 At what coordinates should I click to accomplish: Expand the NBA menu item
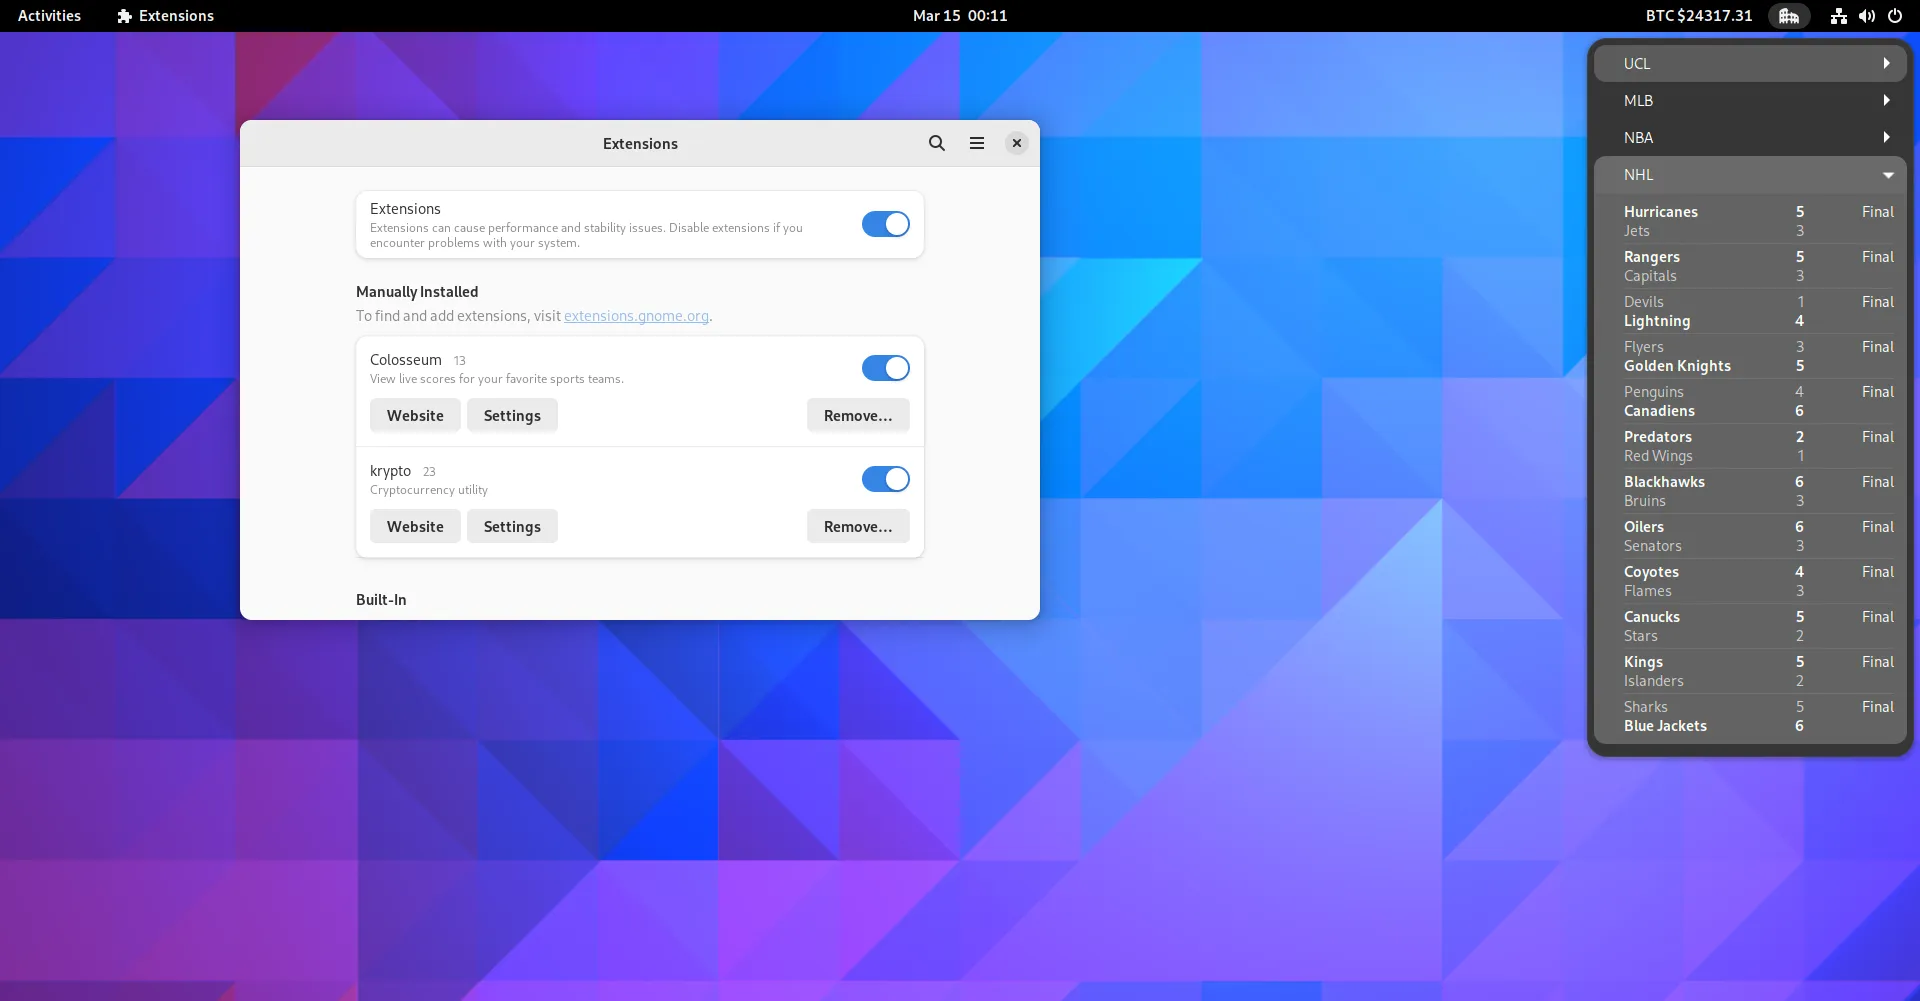coord(1750,137)
